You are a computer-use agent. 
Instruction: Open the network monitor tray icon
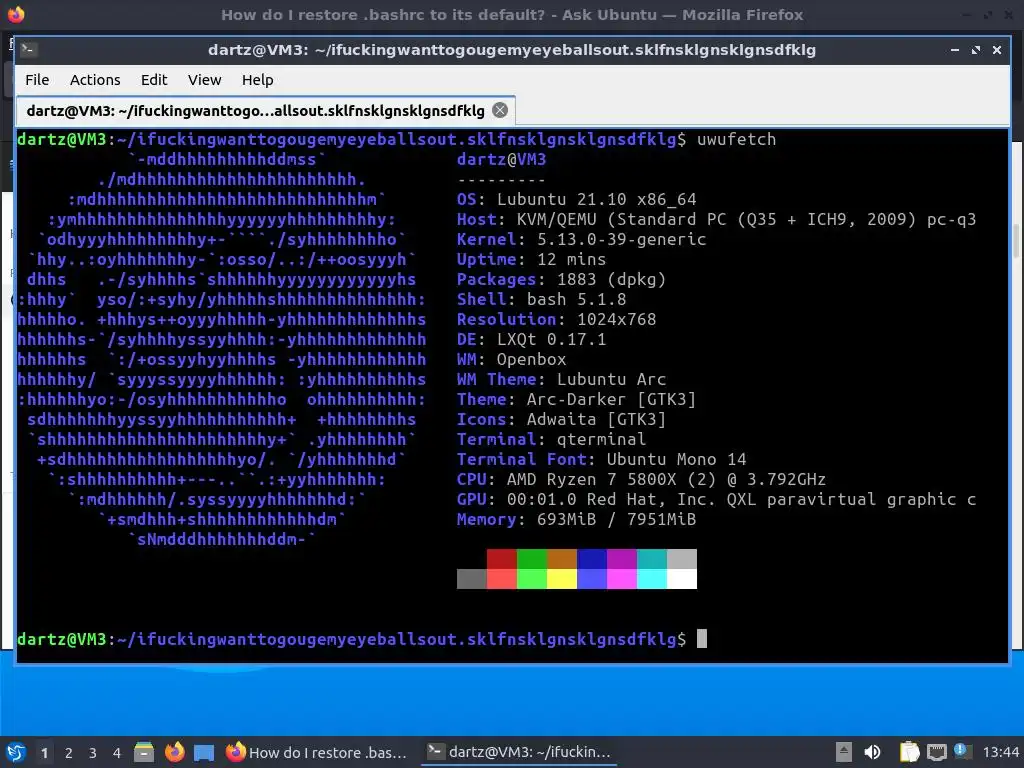pos(936,752)
